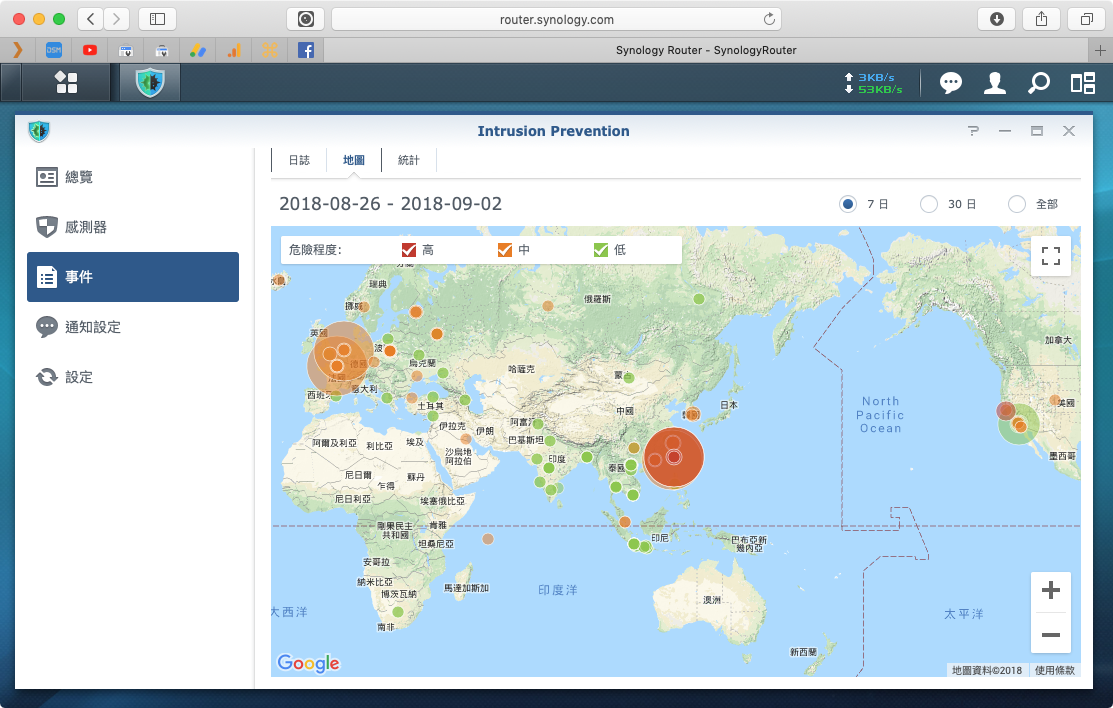1113x708 pixels.
Task: Click Safari back button
Action: 90,19
